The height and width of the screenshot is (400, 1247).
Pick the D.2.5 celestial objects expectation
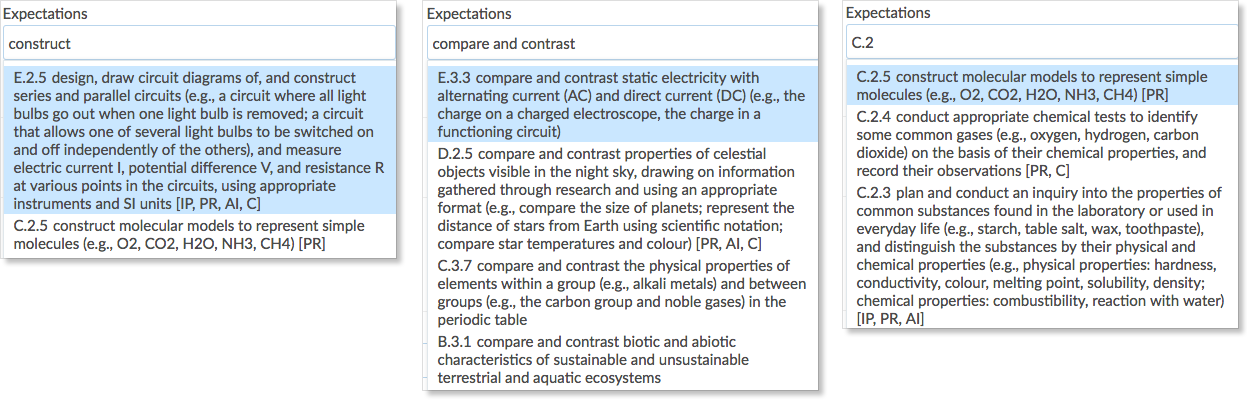pyautogui.click(x=622, y=199)
